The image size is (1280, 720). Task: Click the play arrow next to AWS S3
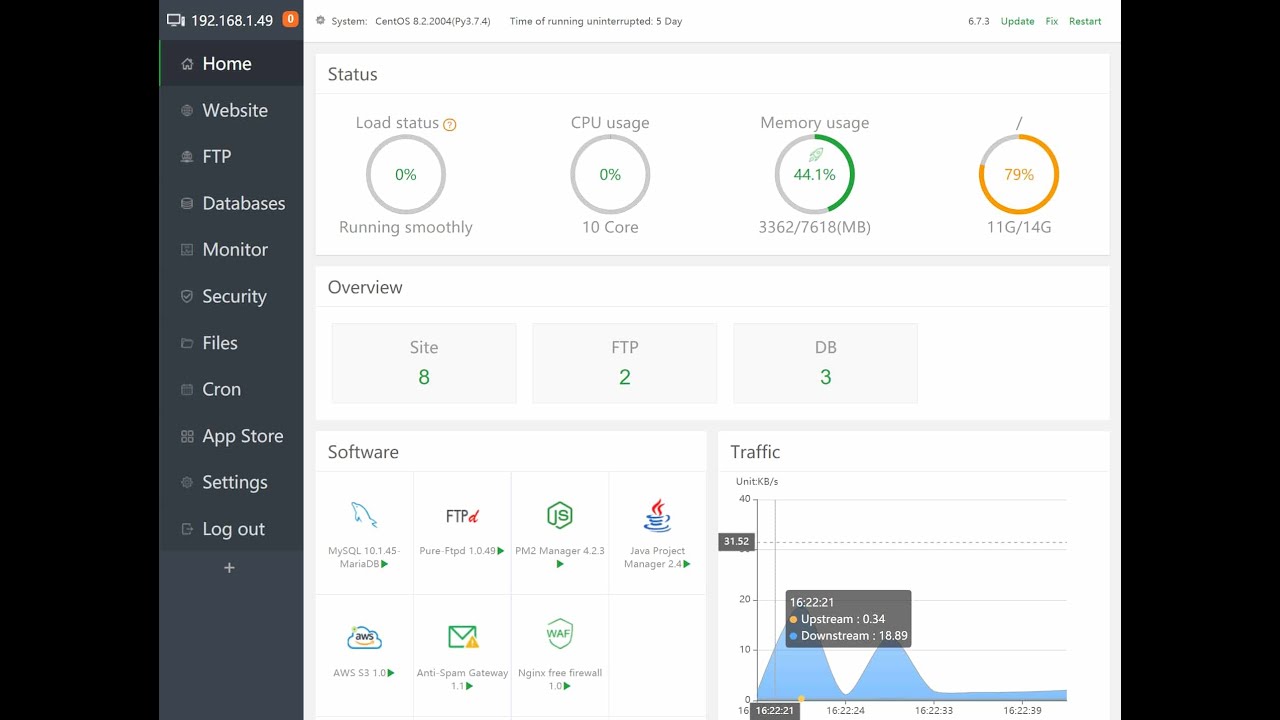pyautogui.click(x=391, y=673)
